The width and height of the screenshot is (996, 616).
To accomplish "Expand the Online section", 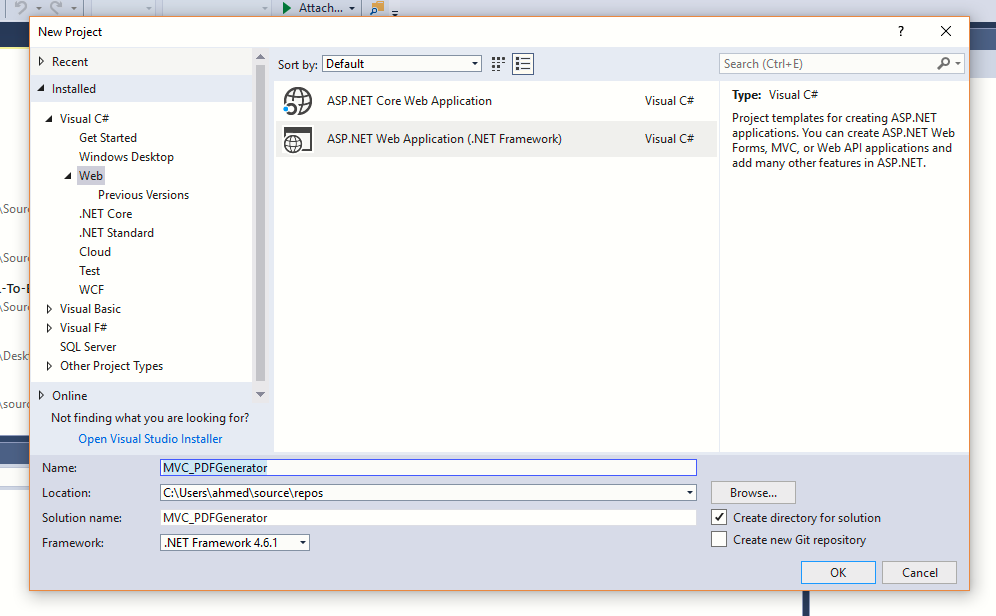I will 41,396.
